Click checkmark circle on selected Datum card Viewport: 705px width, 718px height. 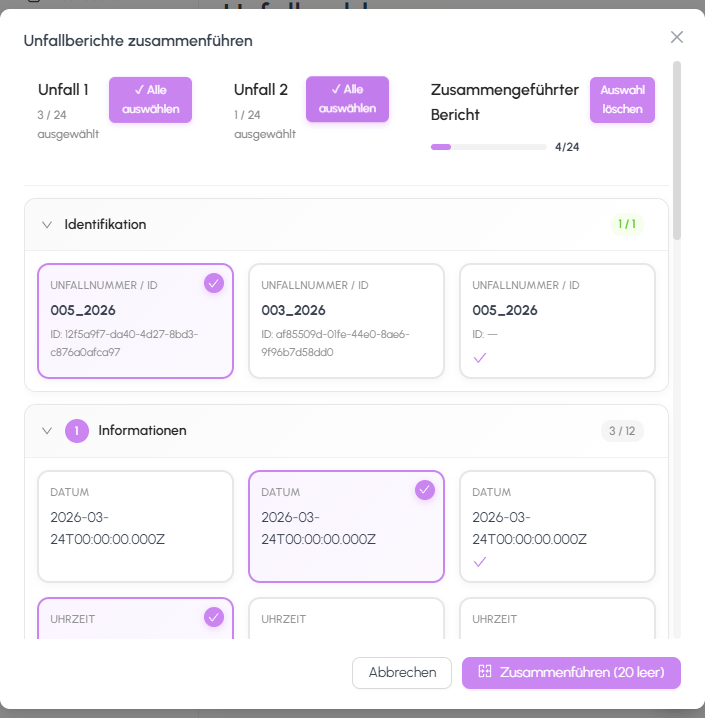424,489
